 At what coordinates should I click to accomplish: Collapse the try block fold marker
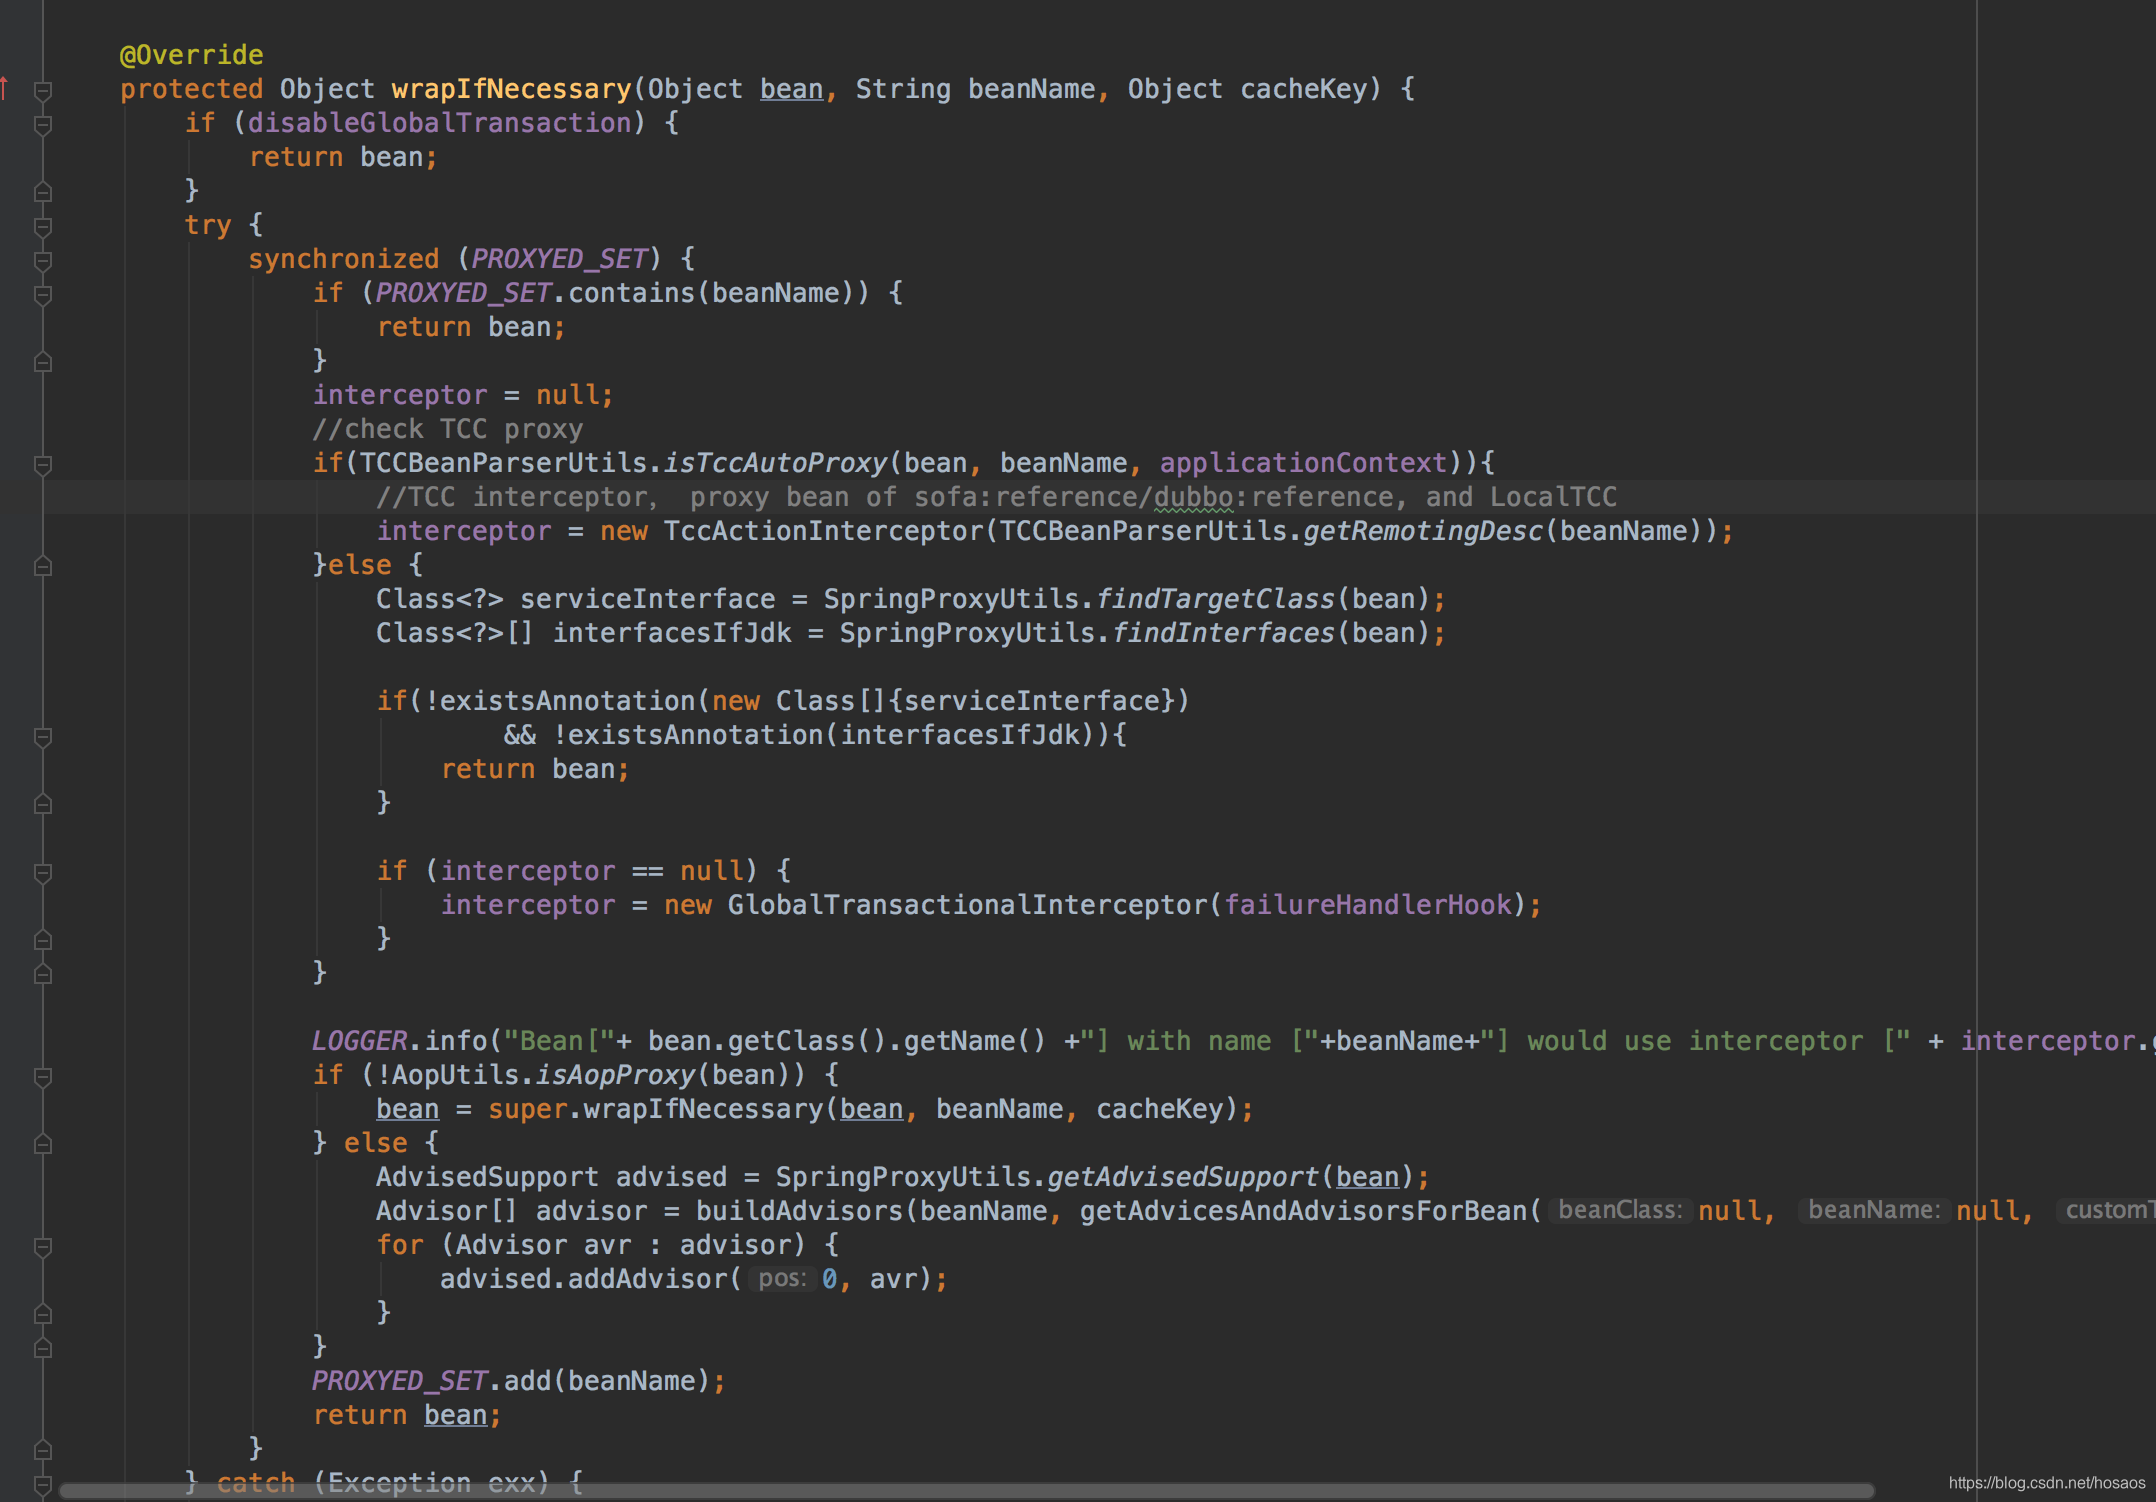coord(43,226)
